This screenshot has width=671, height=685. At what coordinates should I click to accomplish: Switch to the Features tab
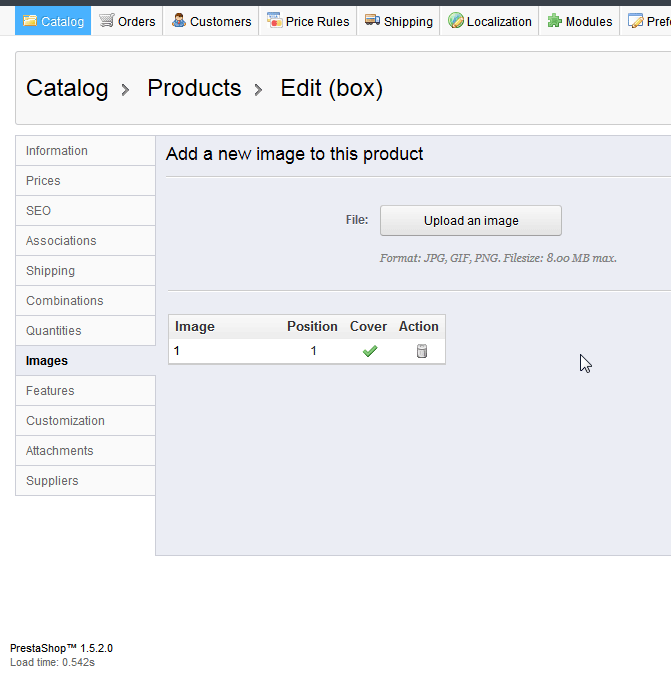coord(50,391)
